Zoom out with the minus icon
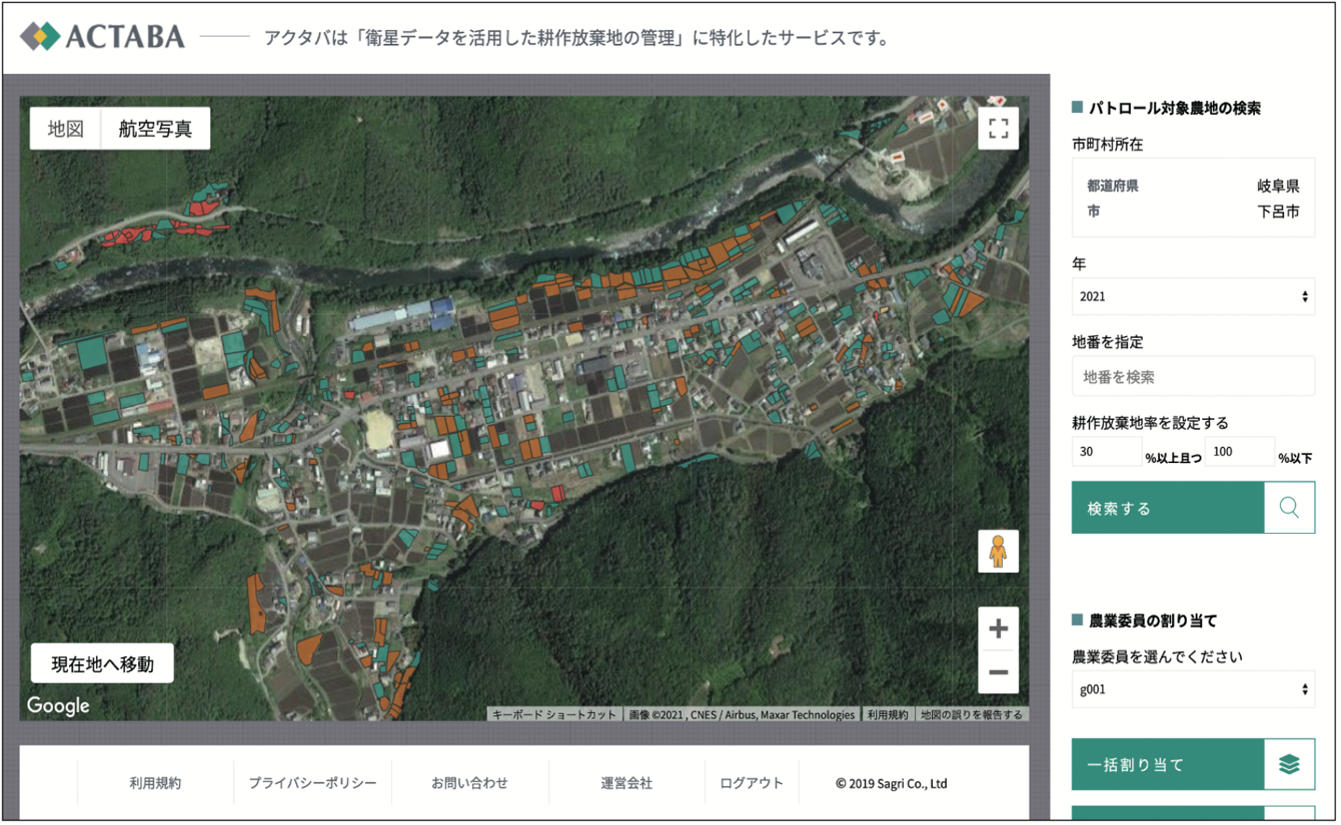Image resolution: width=1341 pixels, height=825 pixels. pyautogui.click(x=997, y=672)
